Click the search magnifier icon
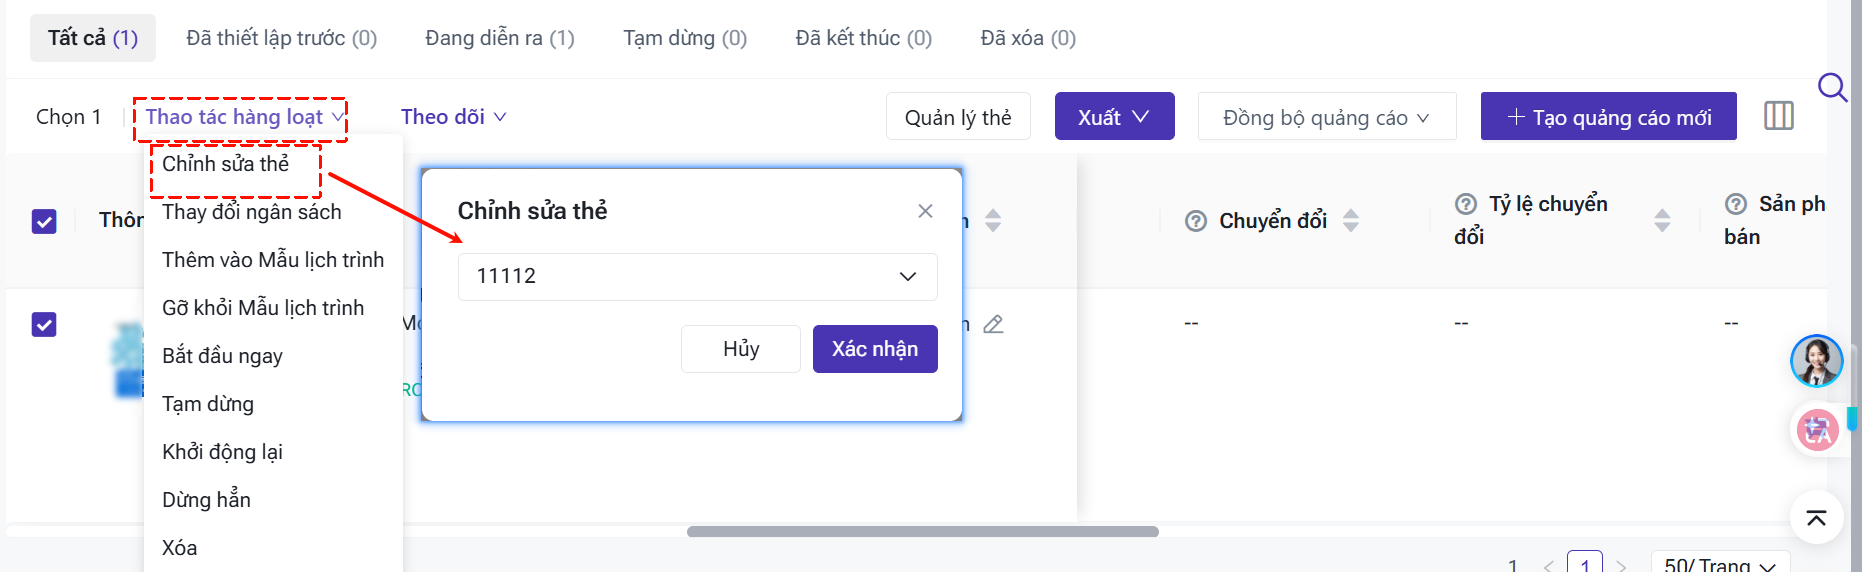The image size is (1862, 572). (1831, 87)
